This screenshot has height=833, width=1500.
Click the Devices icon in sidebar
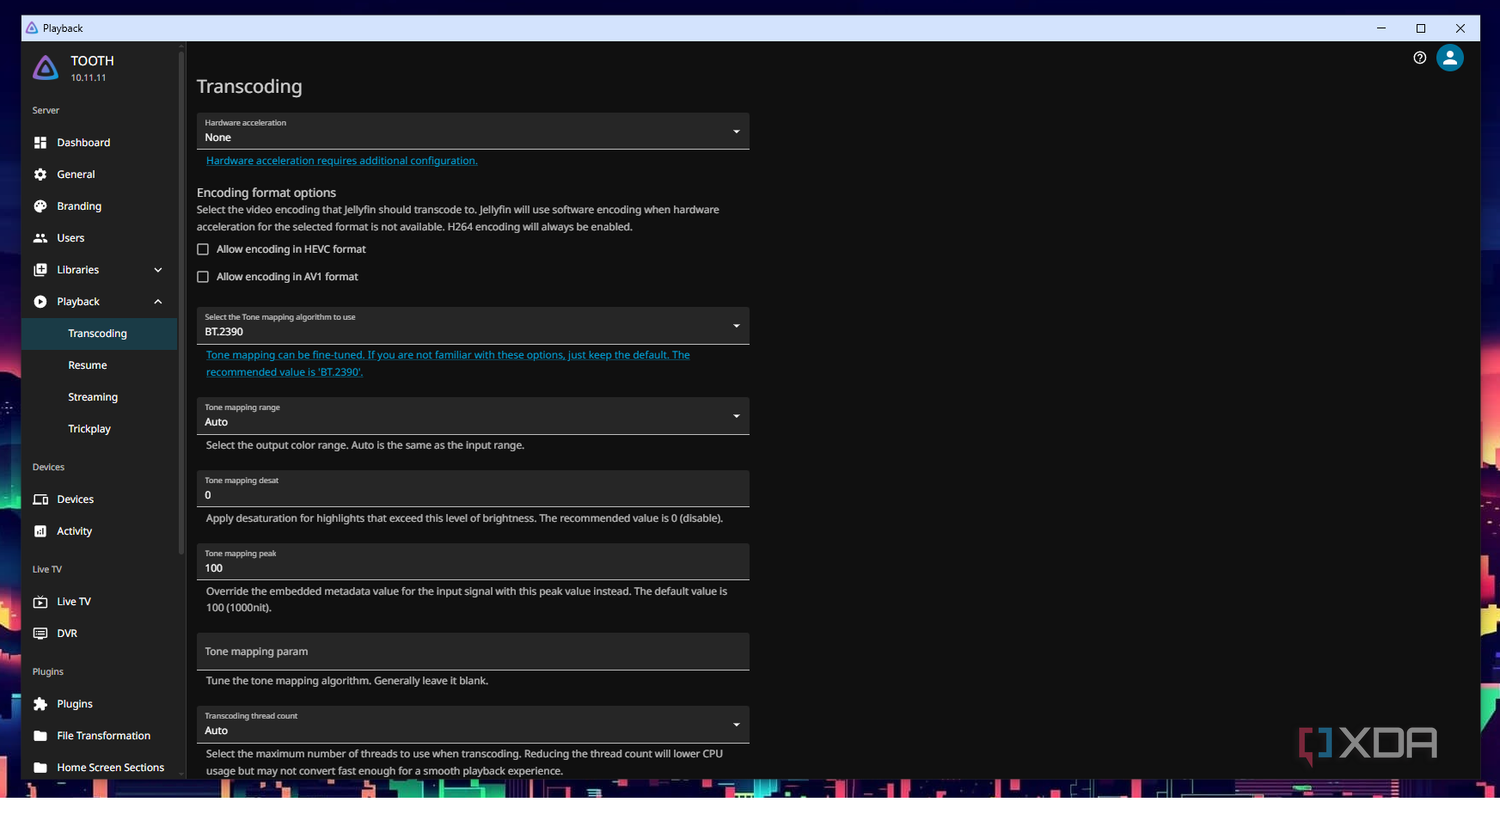(40, 499)
